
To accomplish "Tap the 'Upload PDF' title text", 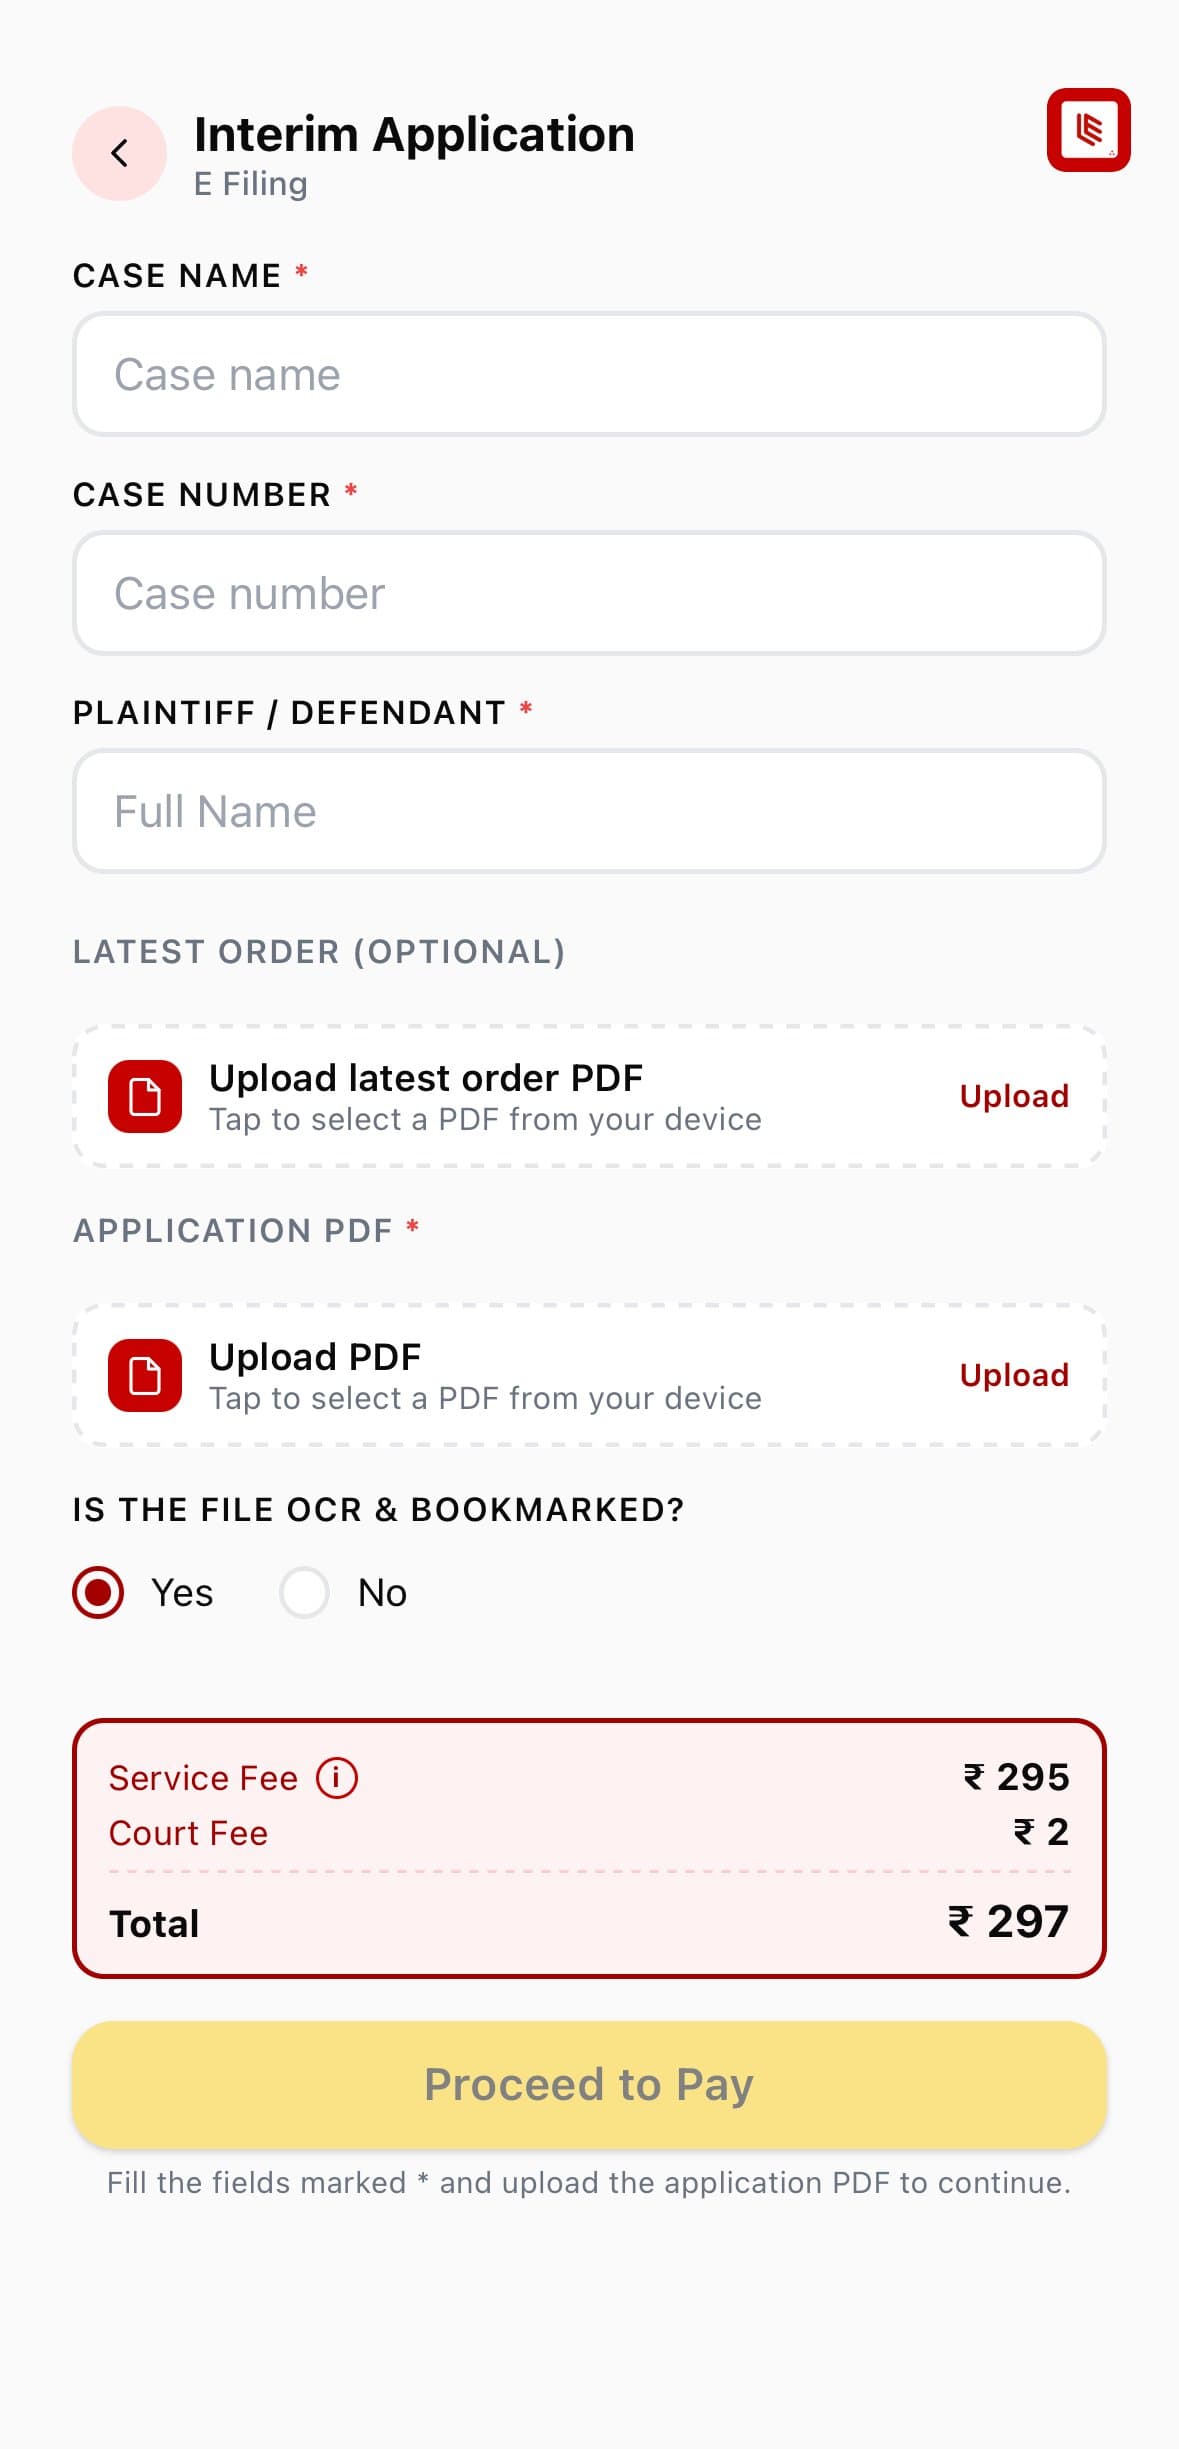I will pos(315,1357).
